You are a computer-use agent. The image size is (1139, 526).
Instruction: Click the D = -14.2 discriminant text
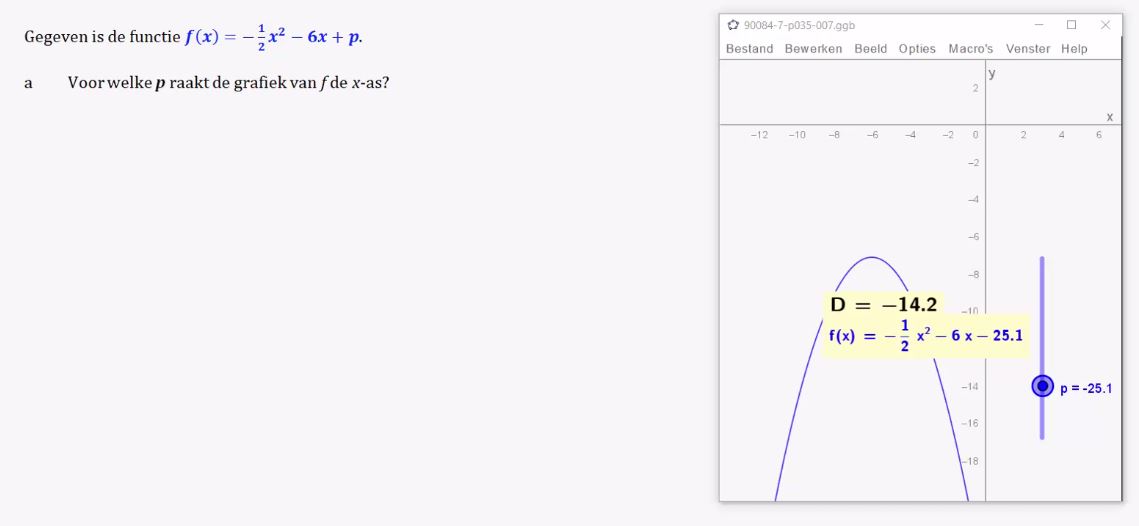[883, 304]
